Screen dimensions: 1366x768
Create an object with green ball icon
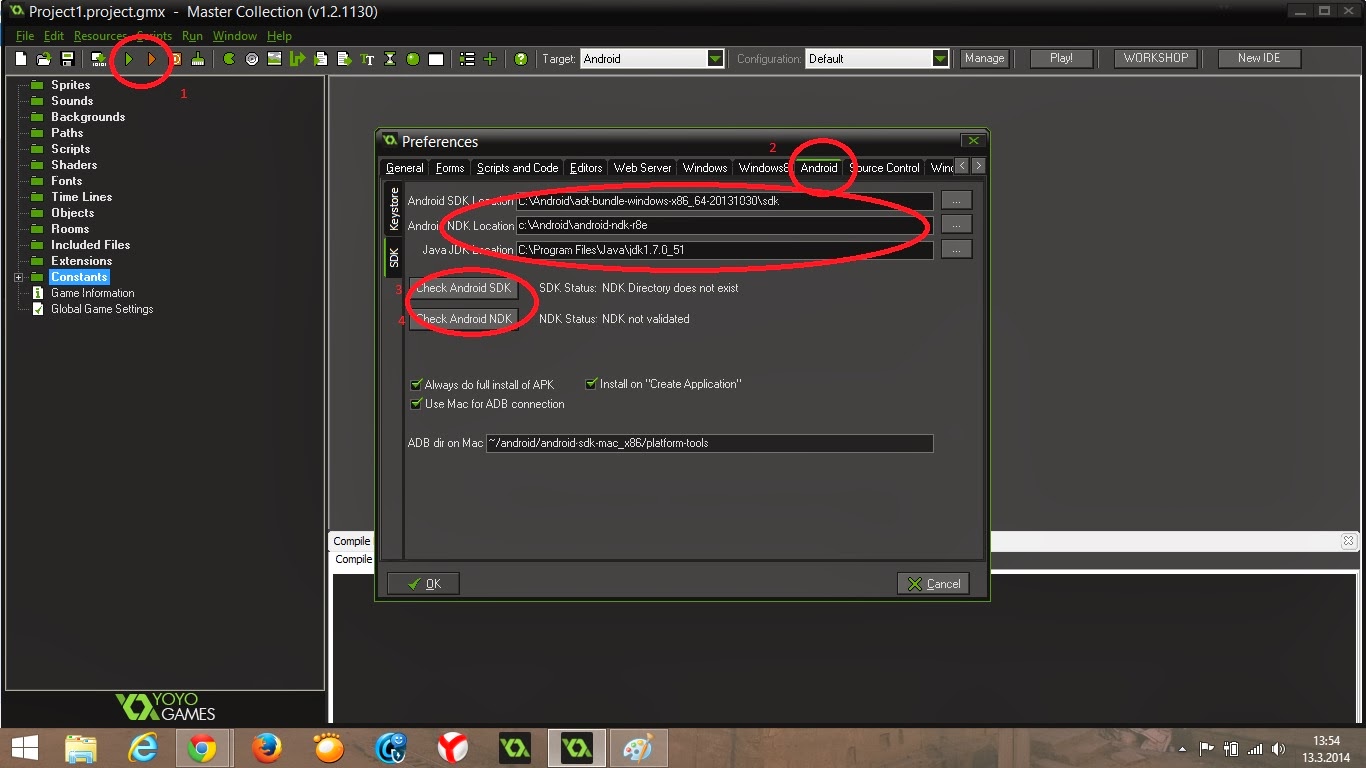(x=413, y=59)
